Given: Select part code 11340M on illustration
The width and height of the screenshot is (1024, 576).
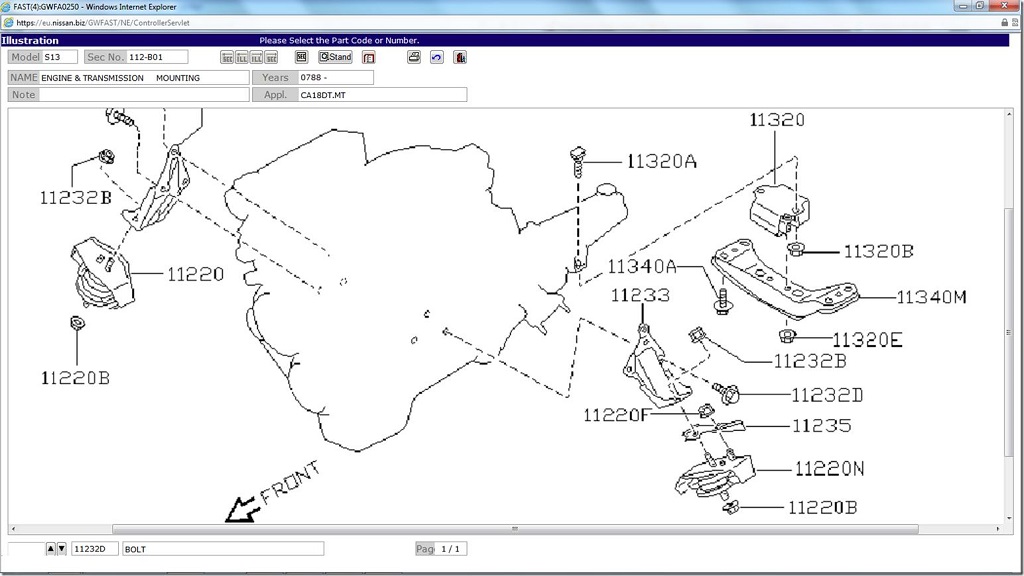Looking at the screenshot, I should (x=931, y=296).
